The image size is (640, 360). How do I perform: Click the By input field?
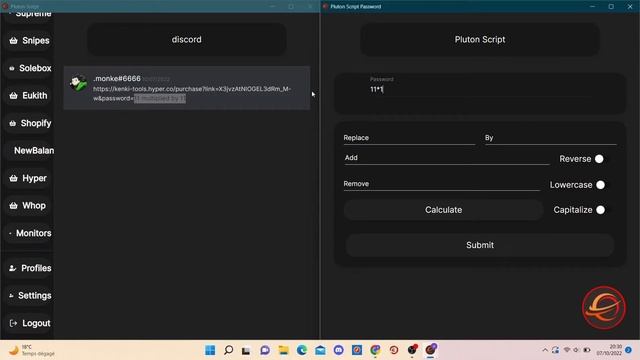point(550,138)
